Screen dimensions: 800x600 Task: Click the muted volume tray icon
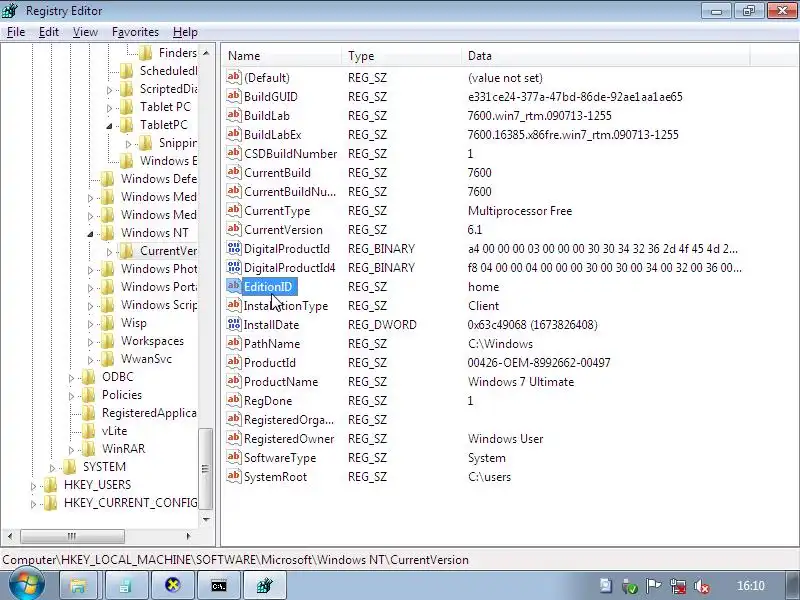click(x=702, y=586)
